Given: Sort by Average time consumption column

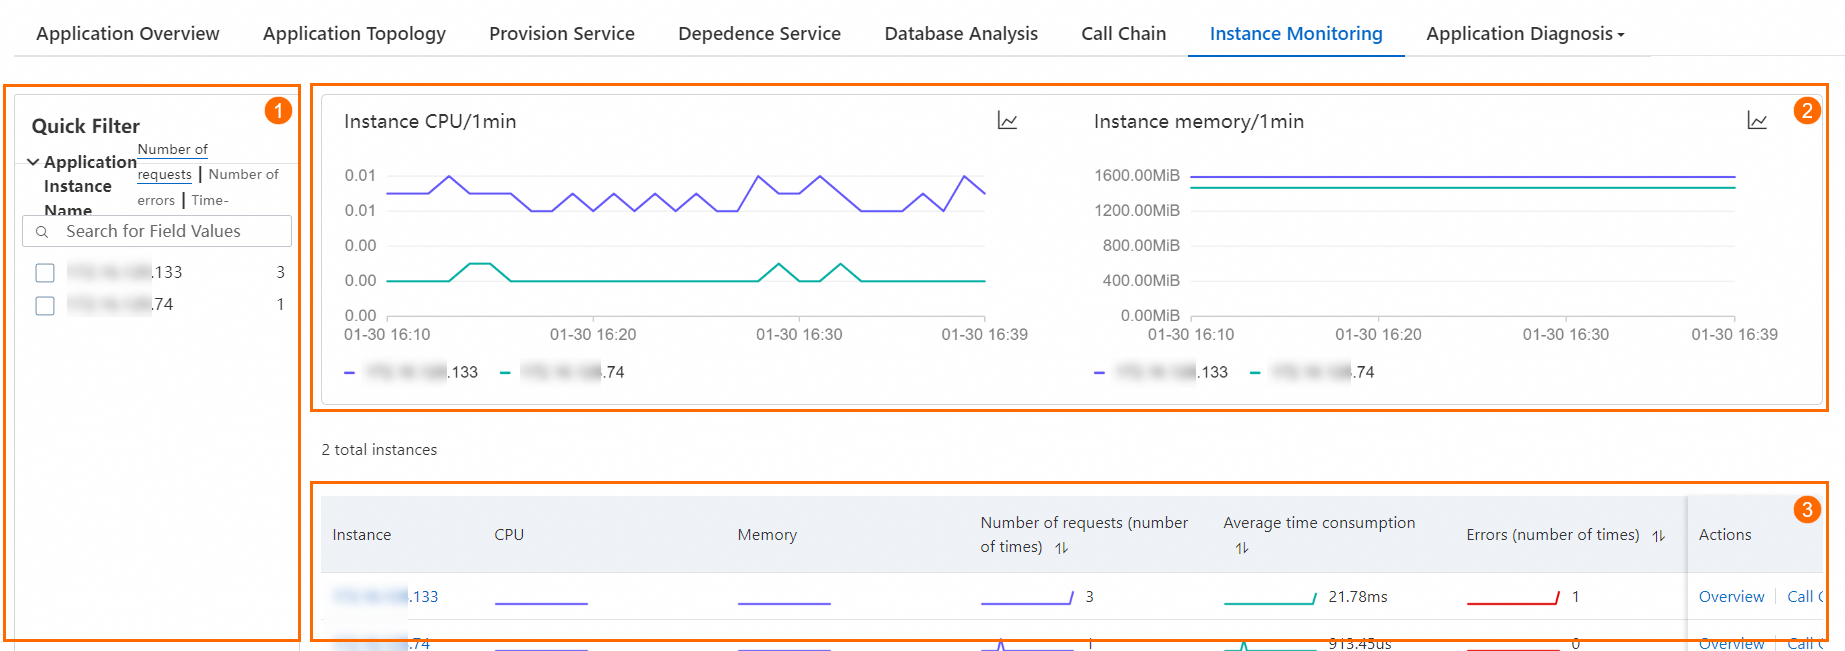Looking at the screenshot, I should click(x=1242, y=548).
